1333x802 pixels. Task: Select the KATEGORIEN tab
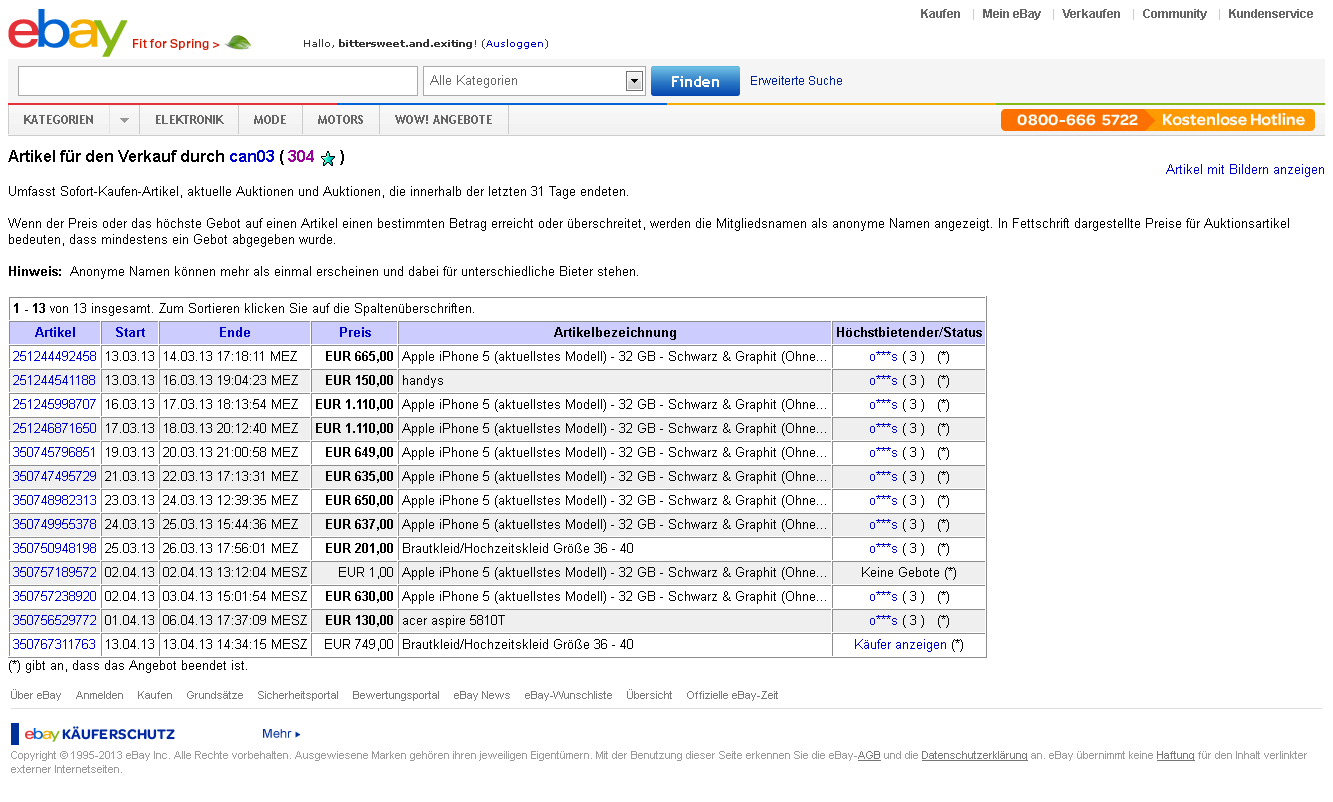coord(58,120)
